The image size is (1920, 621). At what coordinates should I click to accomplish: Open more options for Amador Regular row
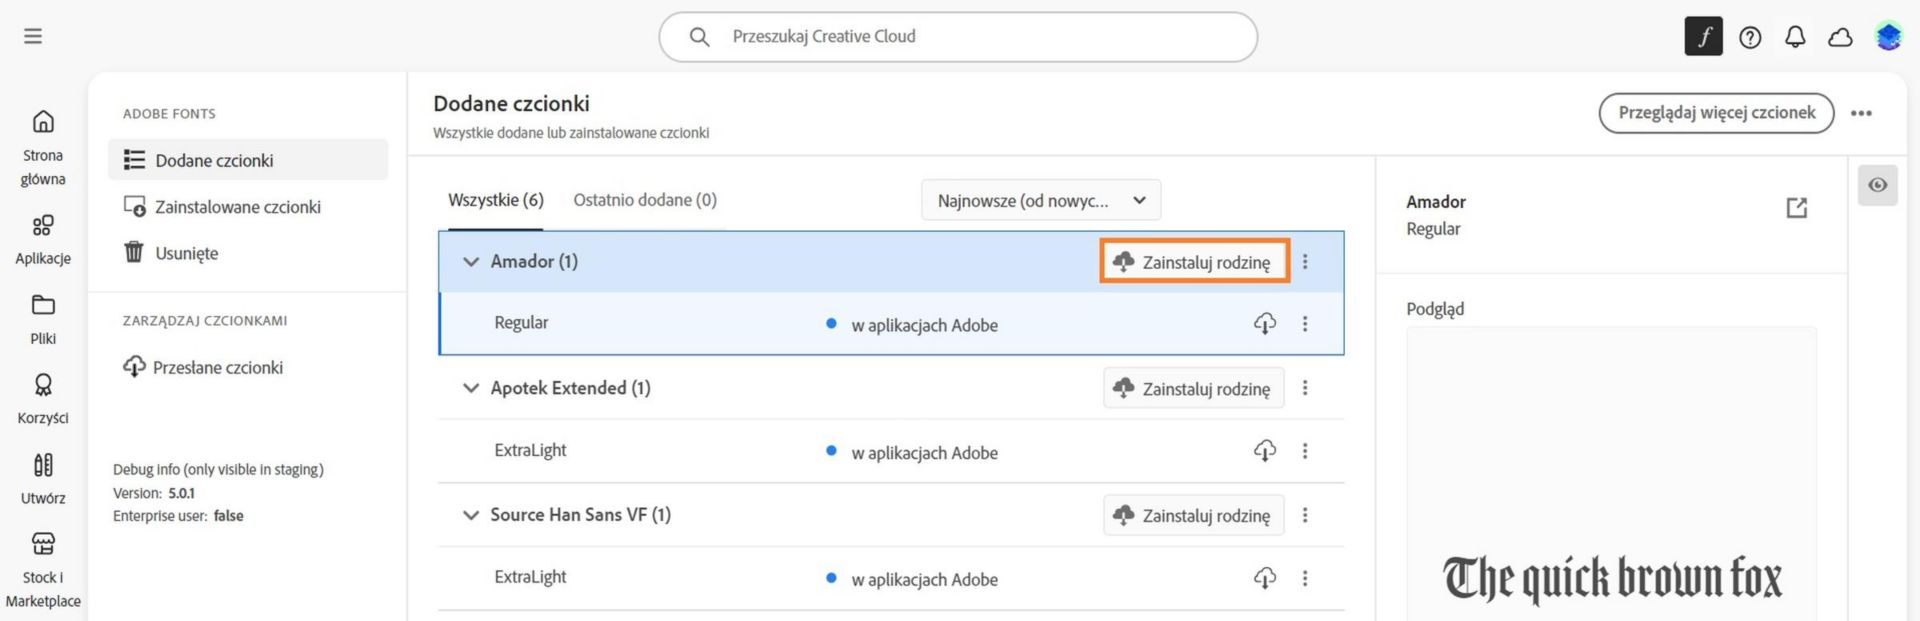(x=1305, y=323)
